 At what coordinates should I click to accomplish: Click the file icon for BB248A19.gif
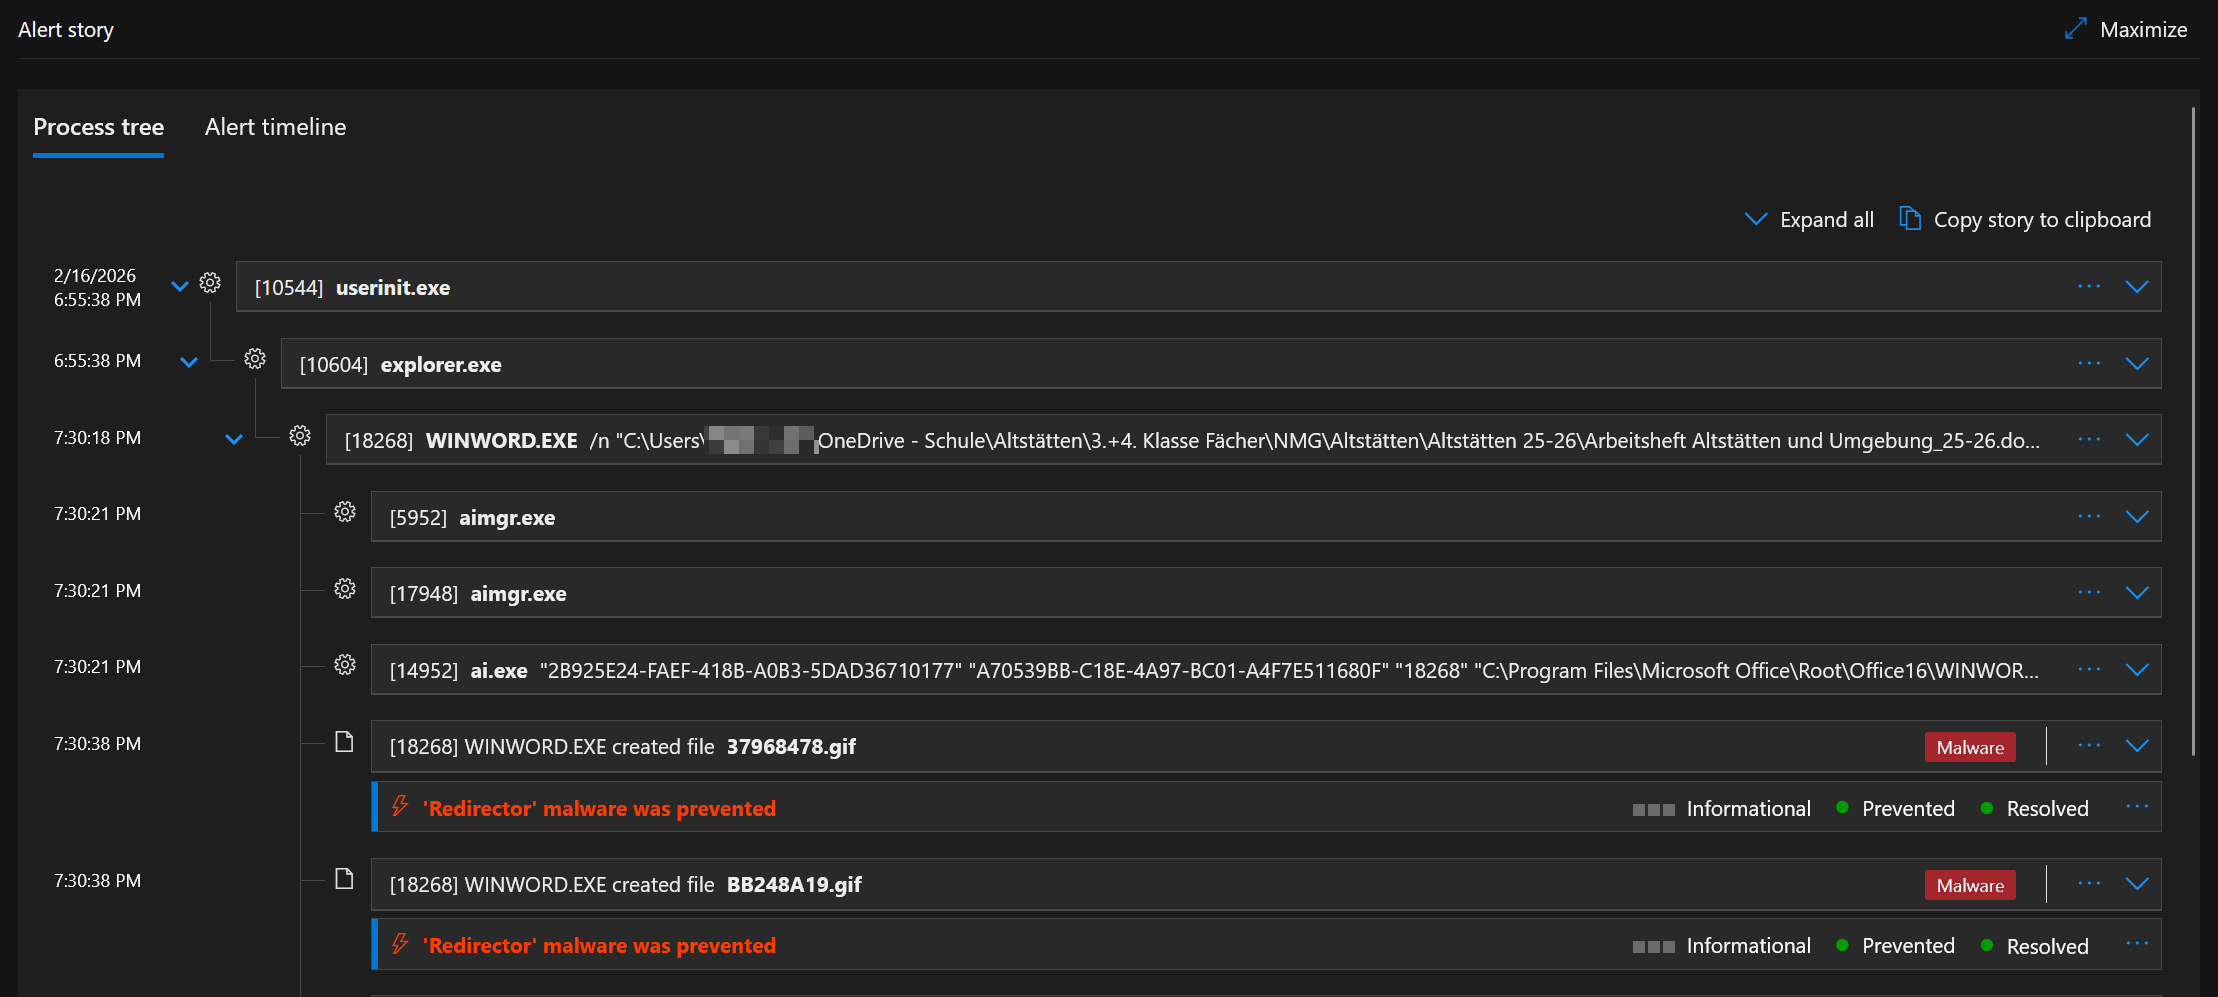(x=344, y=879)
